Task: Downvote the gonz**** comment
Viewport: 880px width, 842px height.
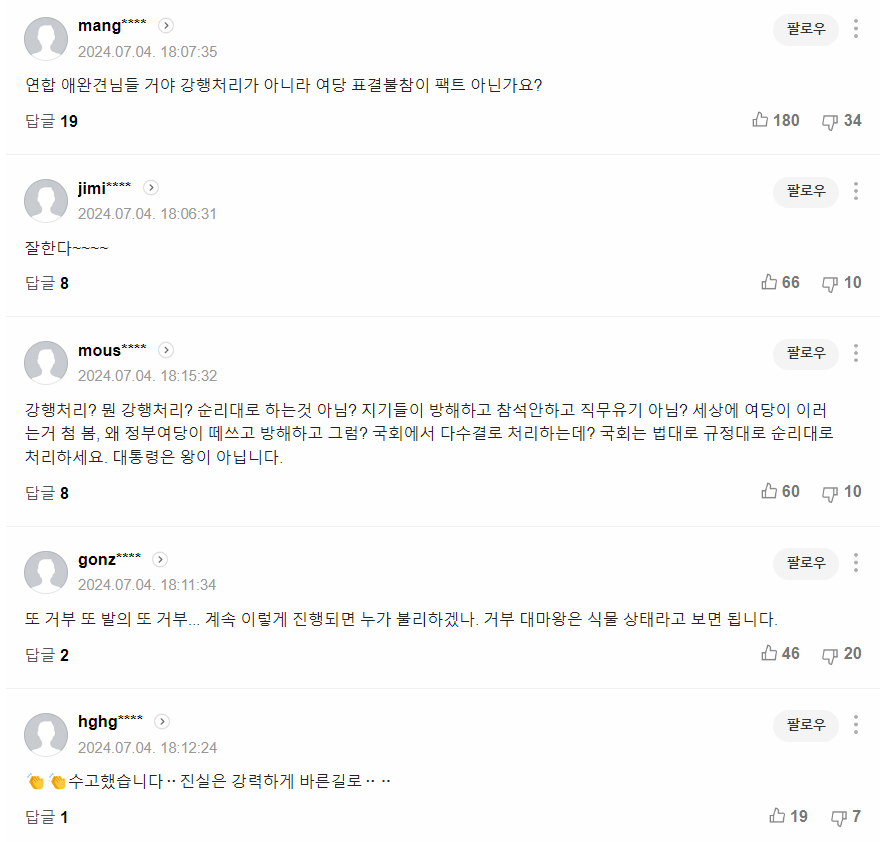Action: 830,653
